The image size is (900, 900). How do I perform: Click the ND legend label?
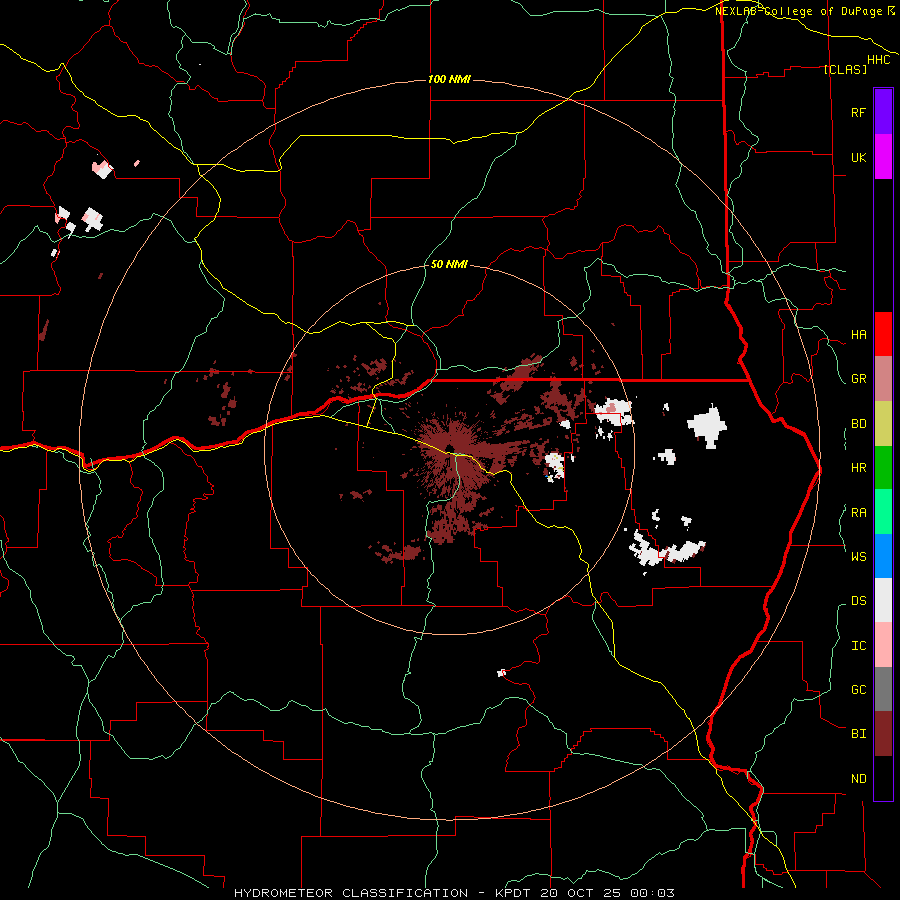858,779
